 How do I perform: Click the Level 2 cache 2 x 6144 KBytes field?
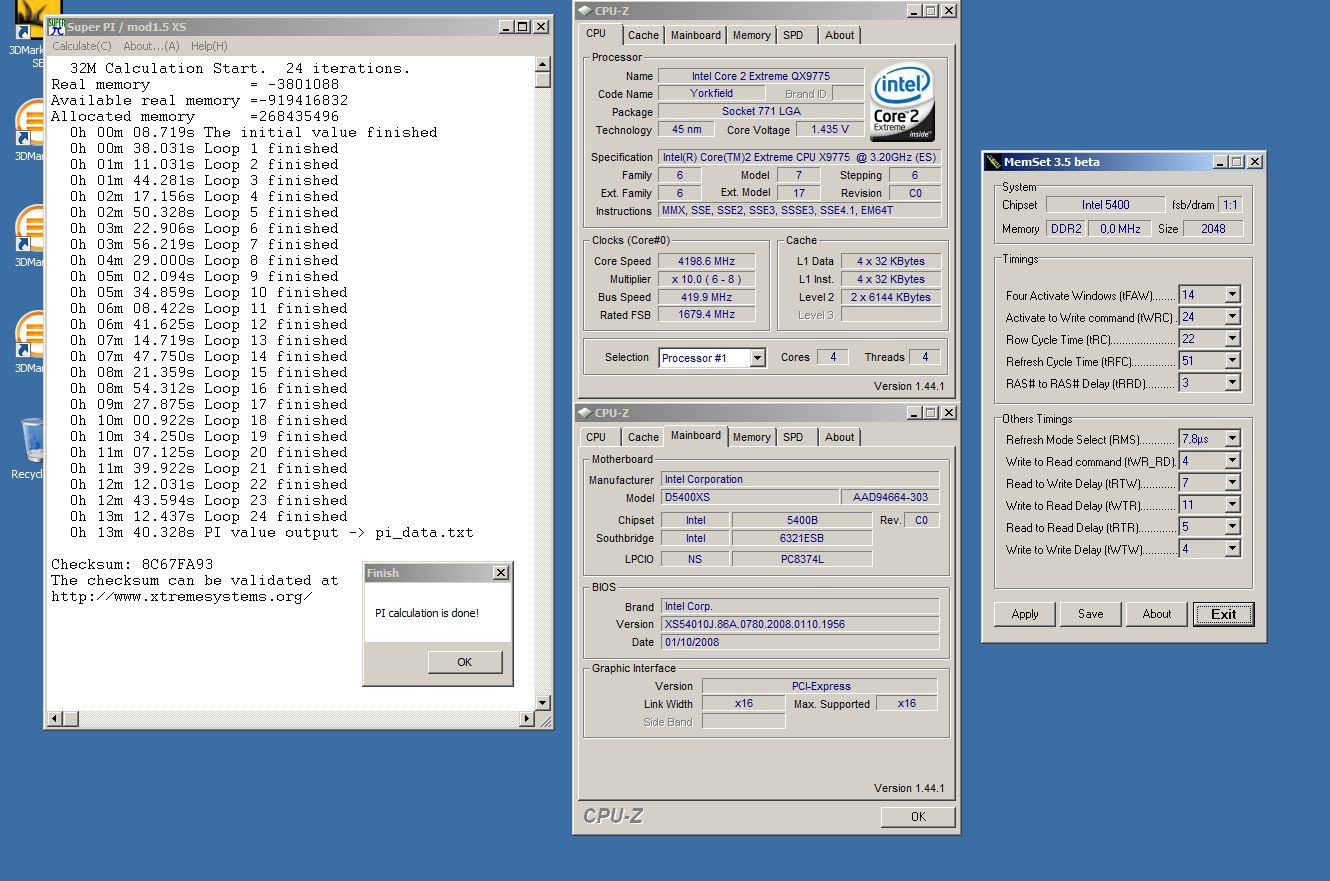891,297
